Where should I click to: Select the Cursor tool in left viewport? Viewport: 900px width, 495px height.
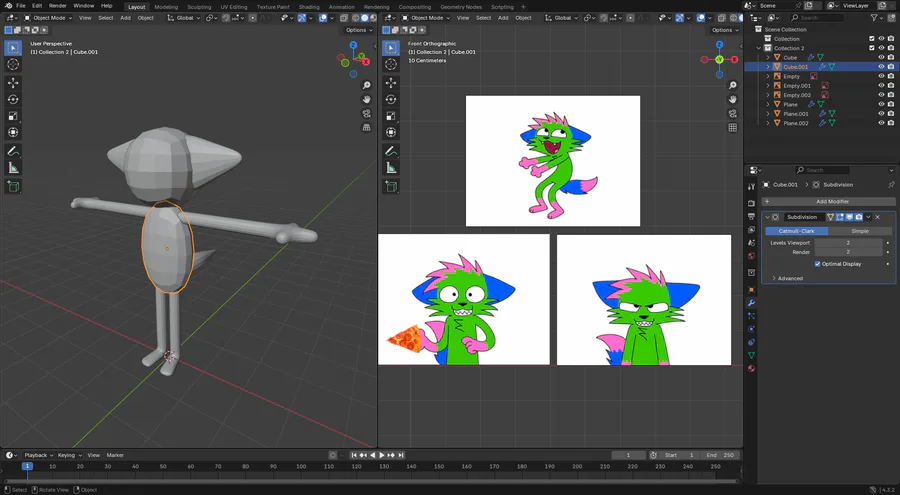(x=13, y=65)
